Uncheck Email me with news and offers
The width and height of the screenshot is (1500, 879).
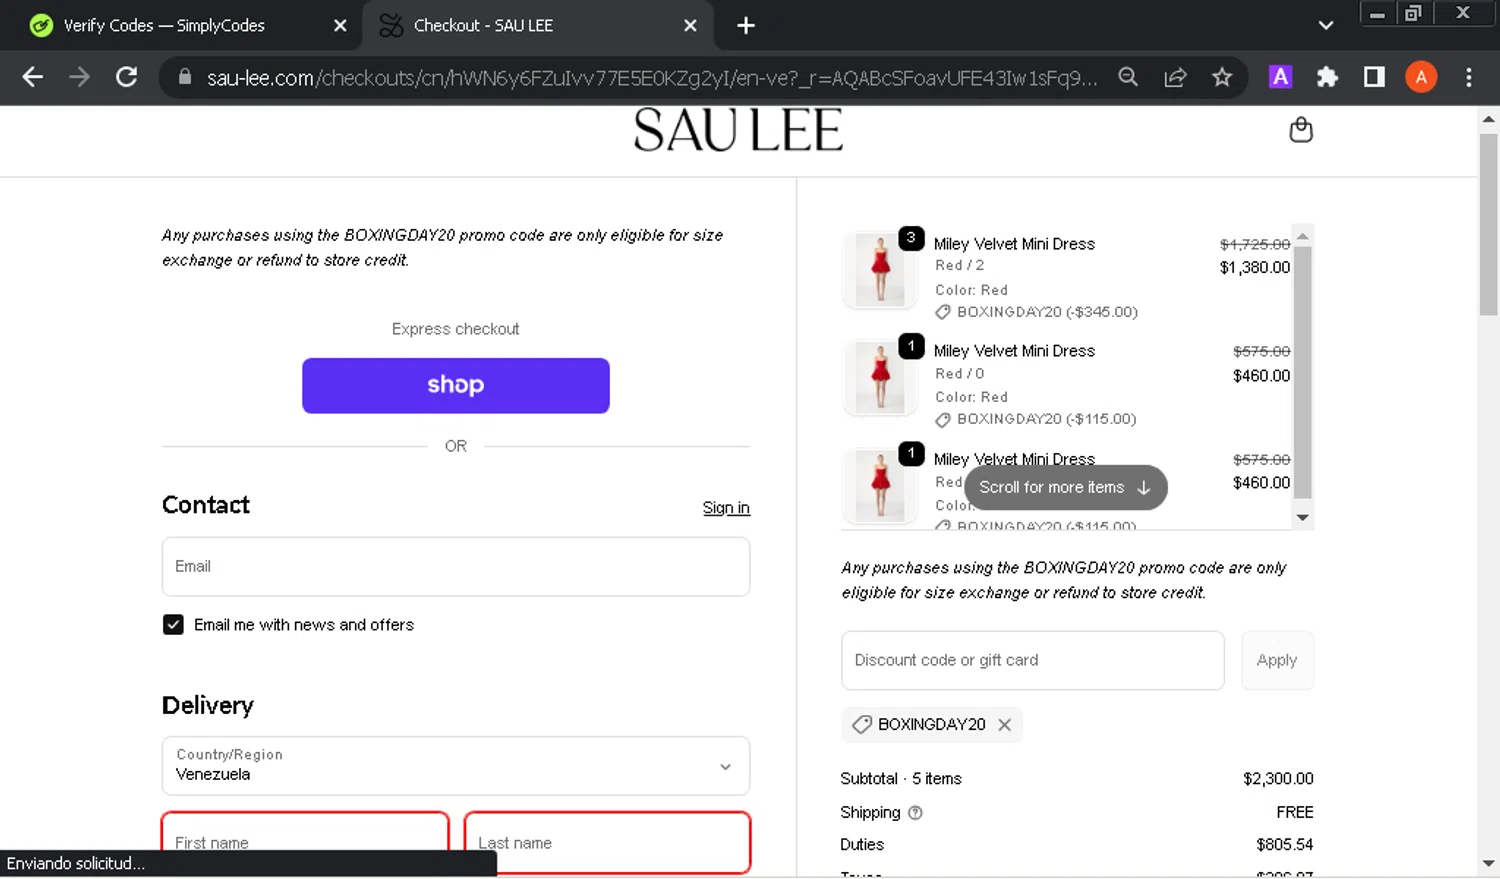point(173,625)
